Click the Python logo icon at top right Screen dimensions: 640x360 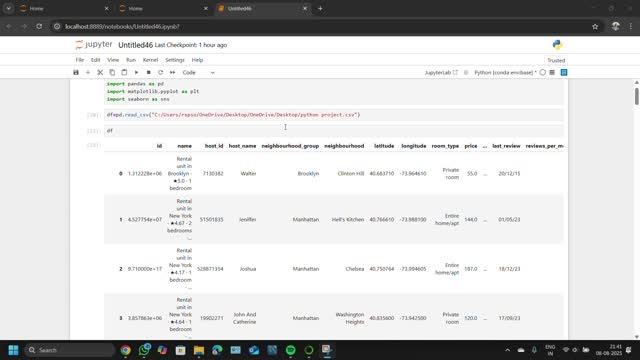(557, 44)
